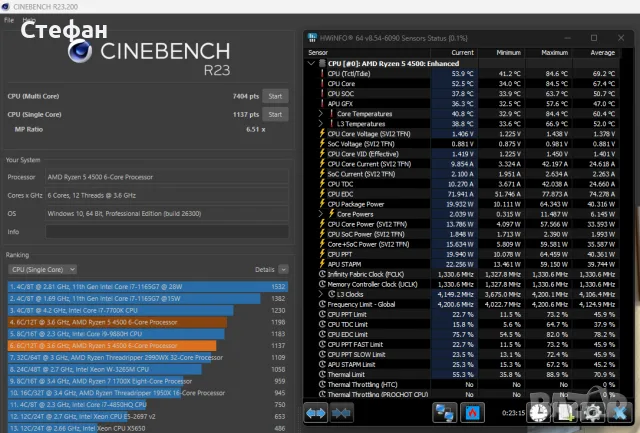Select the CPU Core temperature icon row
Viewport: 640px width, 433px height.
coord(461,84)
